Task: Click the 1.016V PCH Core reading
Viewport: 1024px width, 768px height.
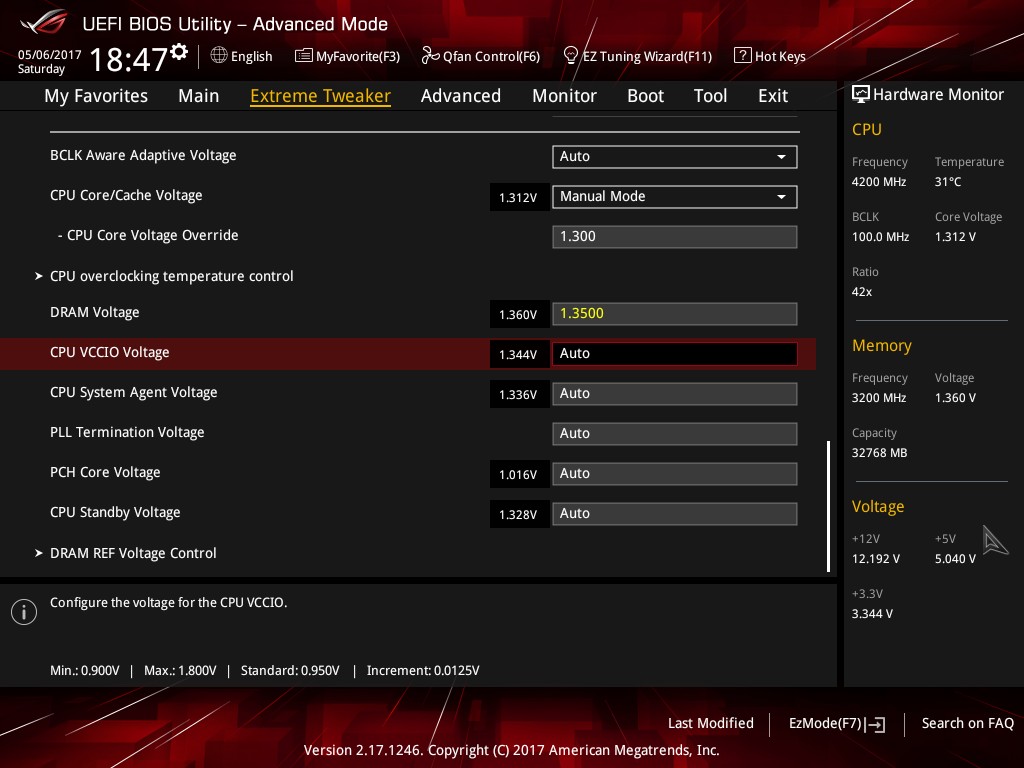Action: 519,474
